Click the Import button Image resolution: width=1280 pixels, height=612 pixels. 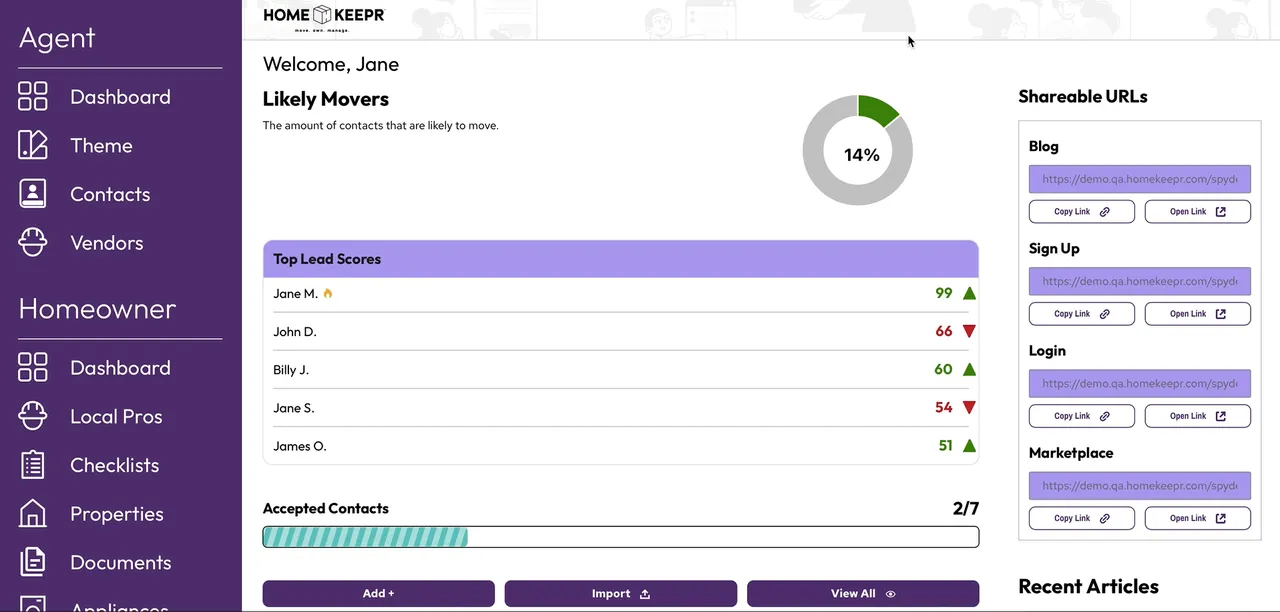pyautogui.click(x=621, y=593)
